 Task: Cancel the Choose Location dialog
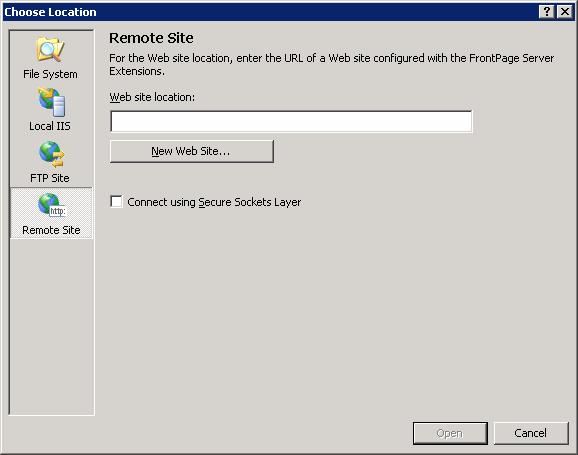(531, 433)
